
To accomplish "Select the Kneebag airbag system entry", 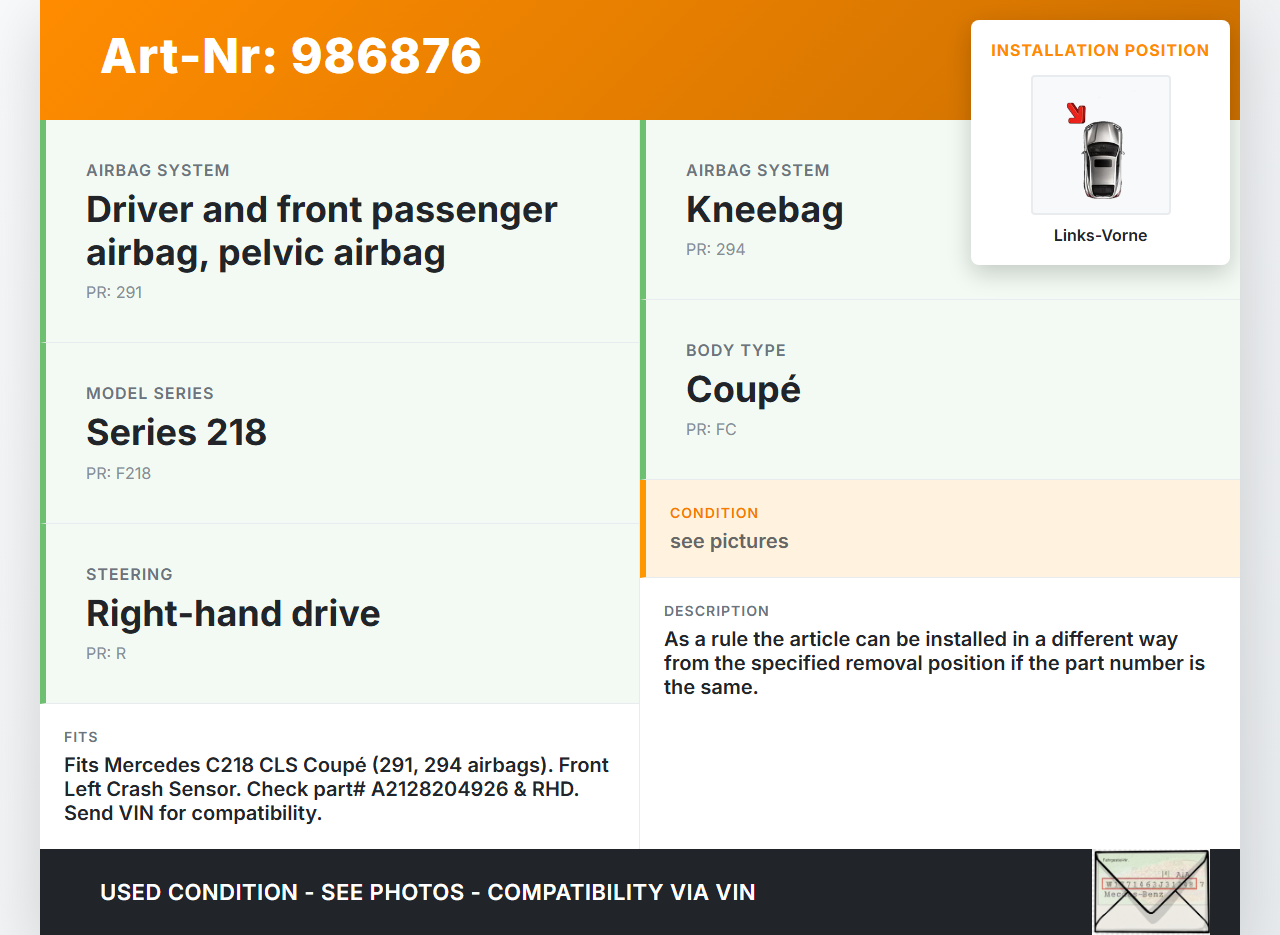I will pyautogui.click(x=764, y=210).
